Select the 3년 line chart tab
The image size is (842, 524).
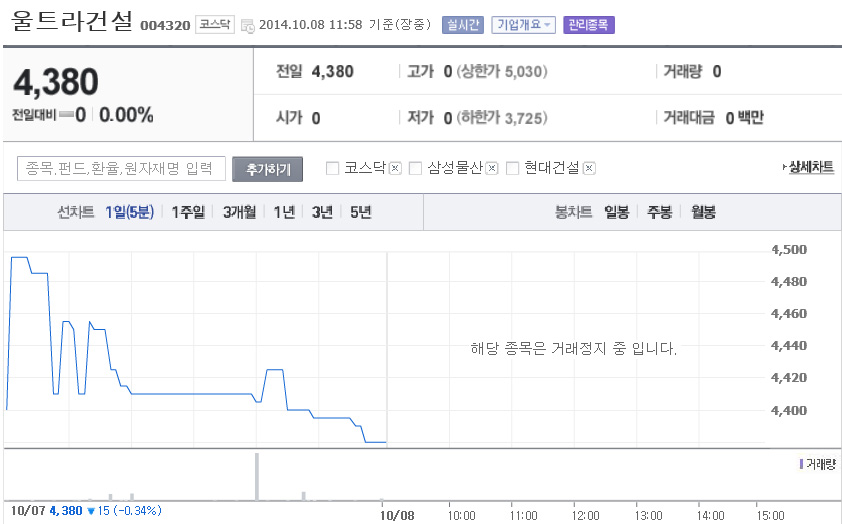(322, 212)
